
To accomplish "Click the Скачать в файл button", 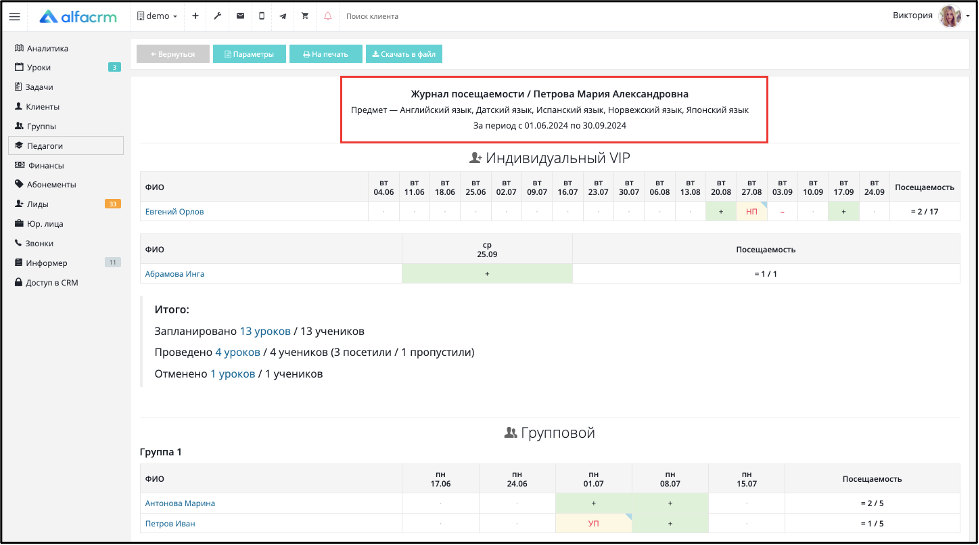I will click(x=404, y=54).
